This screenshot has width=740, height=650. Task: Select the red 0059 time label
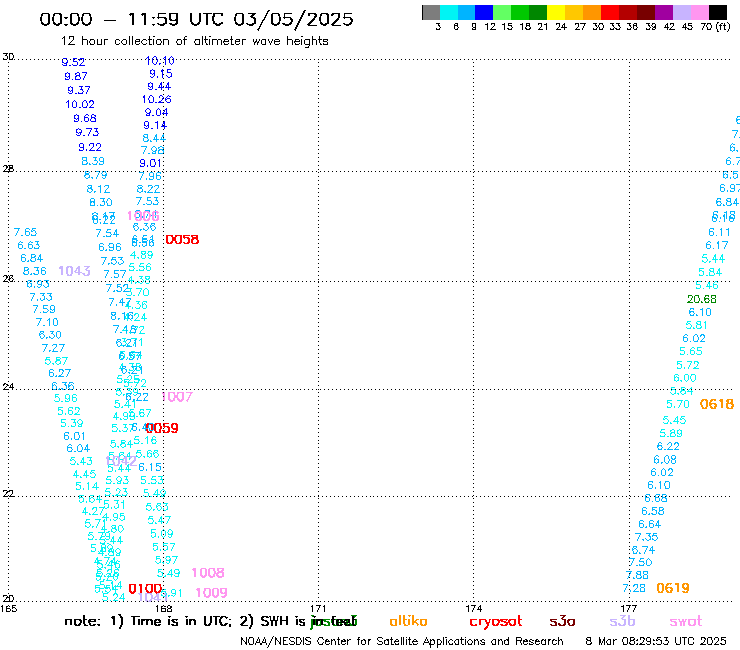click(x=162, y=428)
